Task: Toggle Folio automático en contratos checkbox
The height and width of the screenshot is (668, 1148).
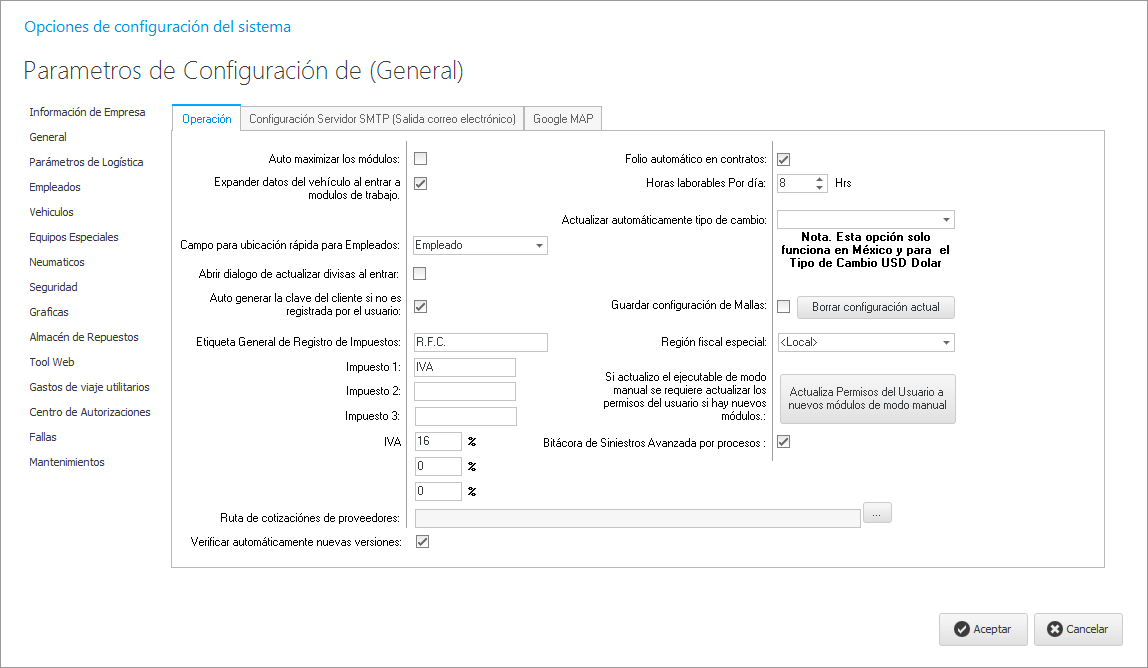Action: click(x=784, y=159)
